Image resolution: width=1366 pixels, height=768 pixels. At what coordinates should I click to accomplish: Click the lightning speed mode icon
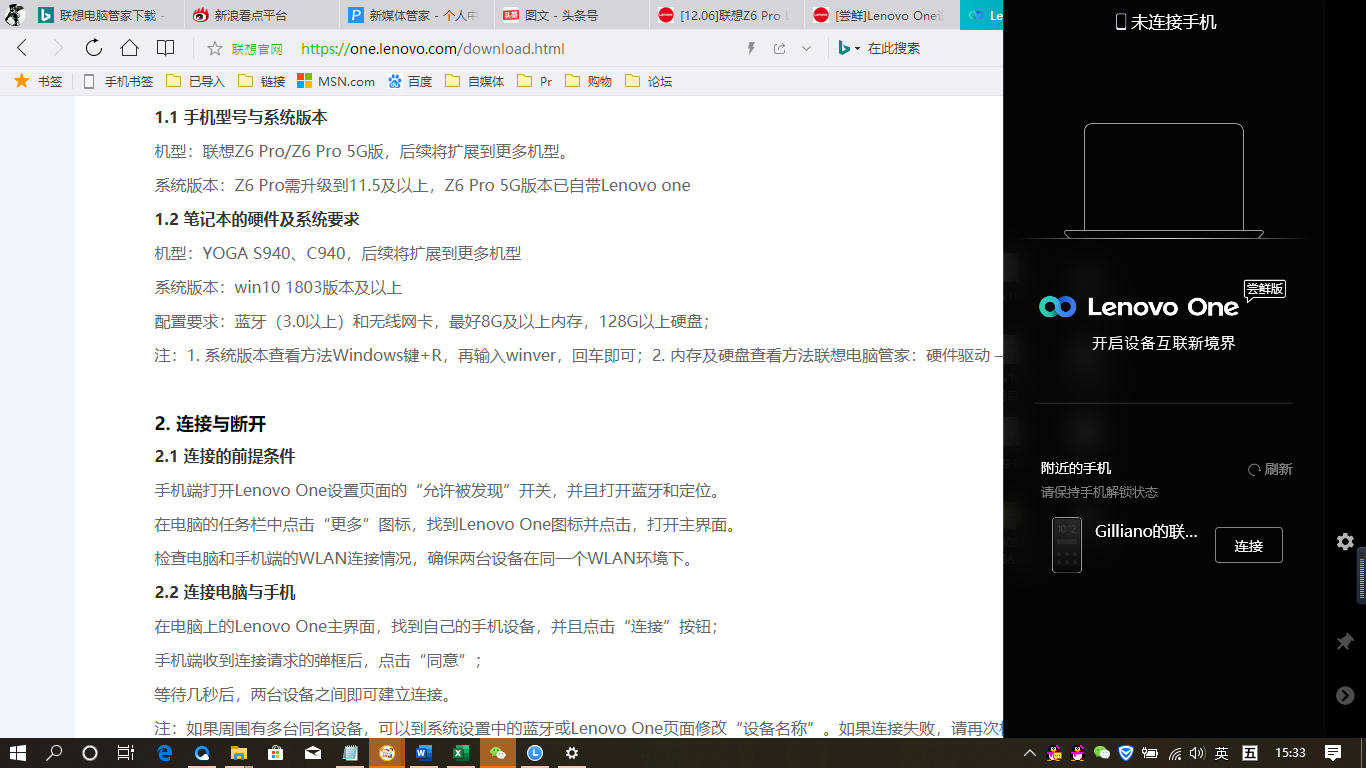(752, 48)
